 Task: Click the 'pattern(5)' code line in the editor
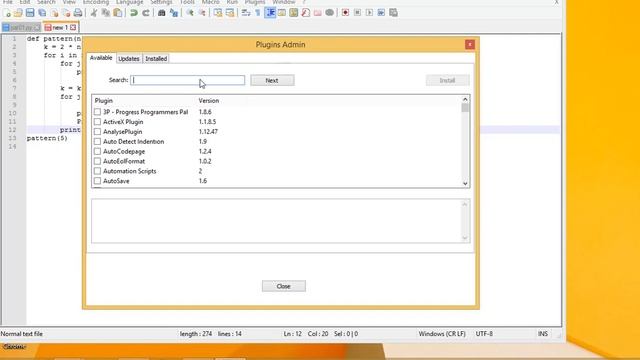[x=47, y=138]
